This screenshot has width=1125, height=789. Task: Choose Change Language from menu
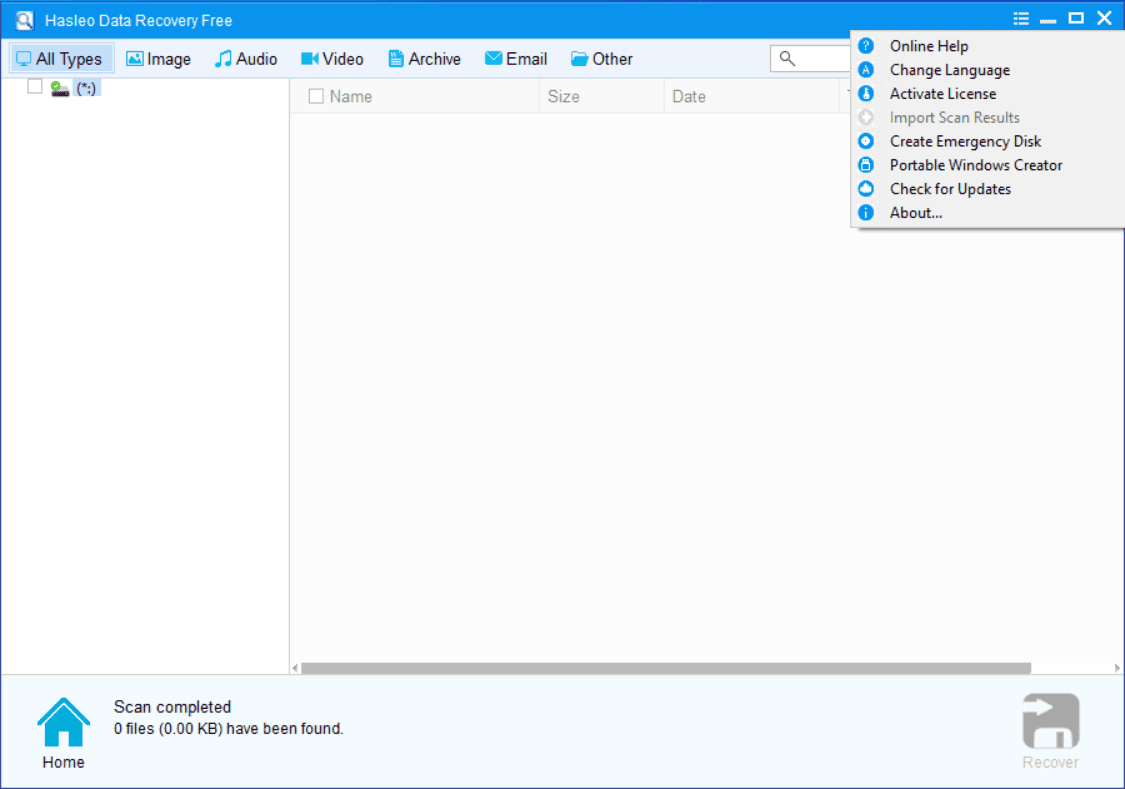949,70
